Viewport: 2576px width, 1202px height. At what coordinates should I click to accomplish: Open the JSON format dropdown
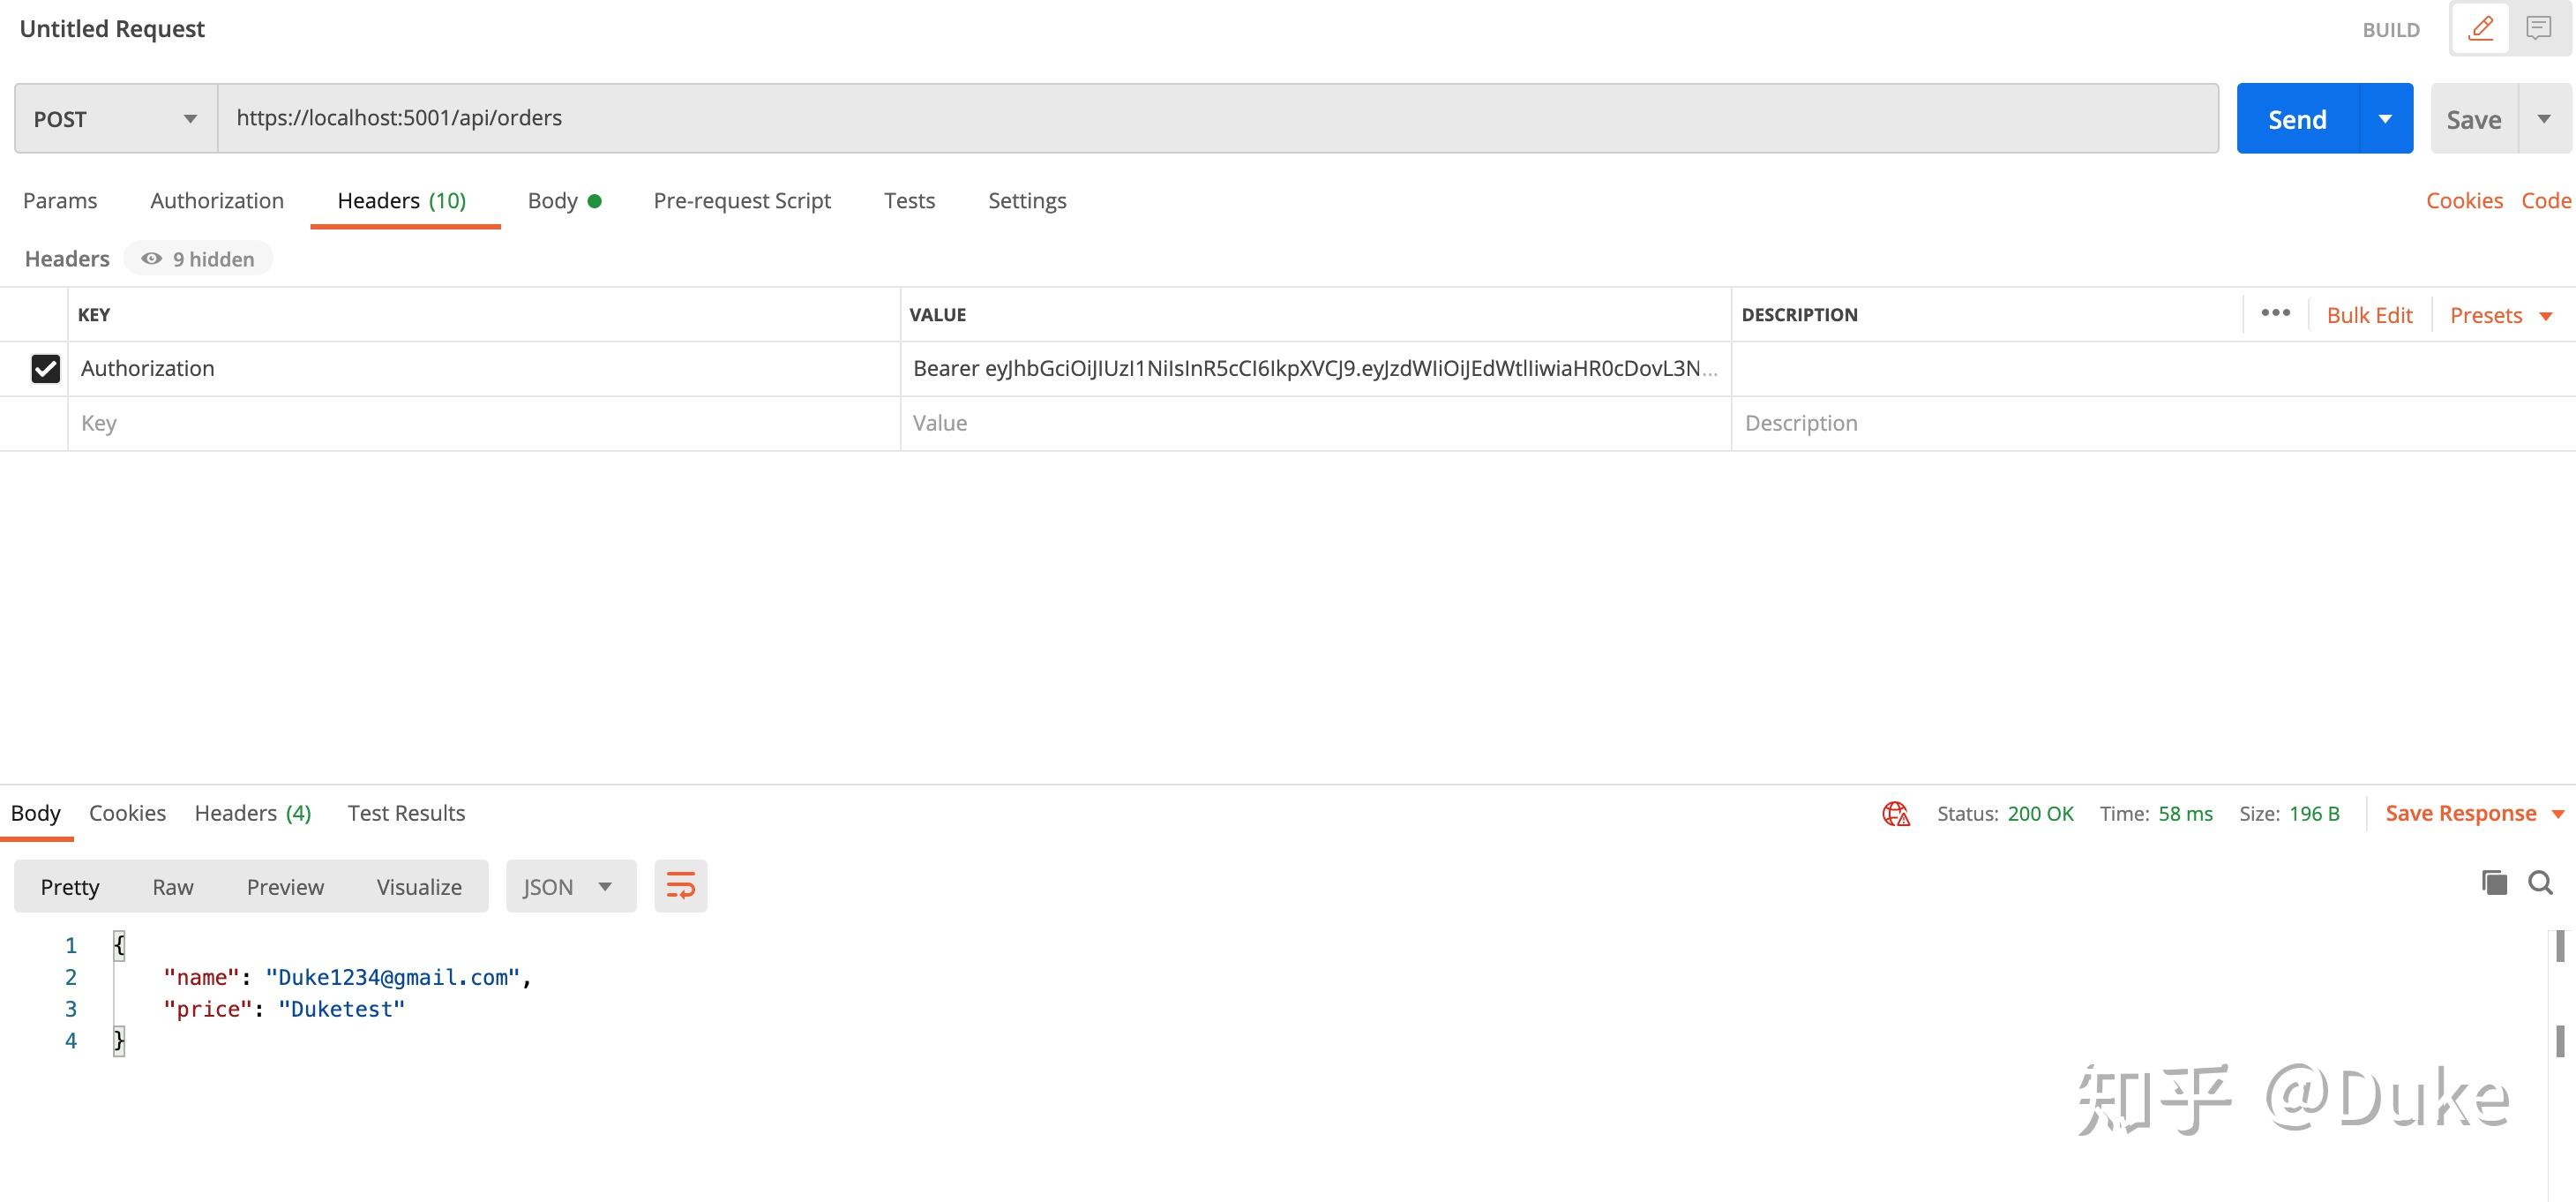[570, 886]
